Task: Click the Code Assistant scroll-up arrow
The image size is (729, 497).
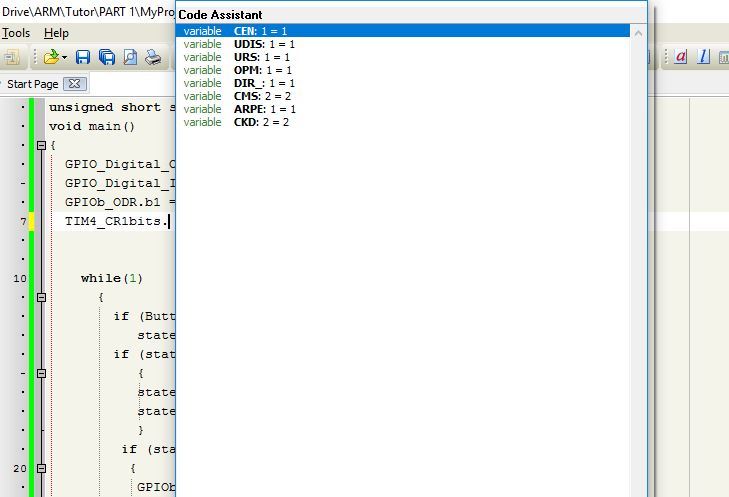Action: 638,33
